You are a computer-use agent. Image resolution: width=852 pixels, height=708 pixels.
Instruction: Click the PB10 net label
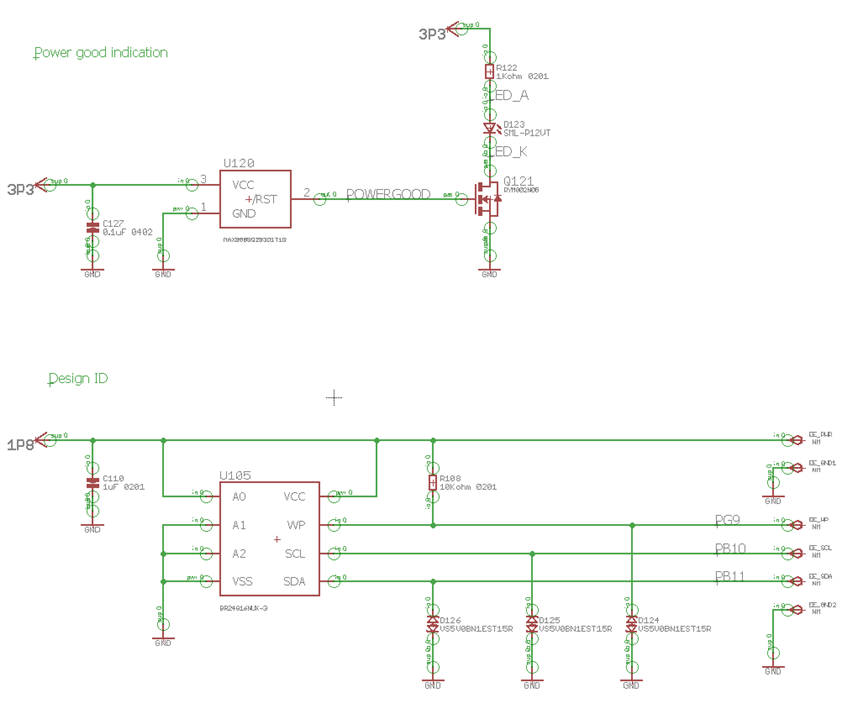click(x=731, y=548)
